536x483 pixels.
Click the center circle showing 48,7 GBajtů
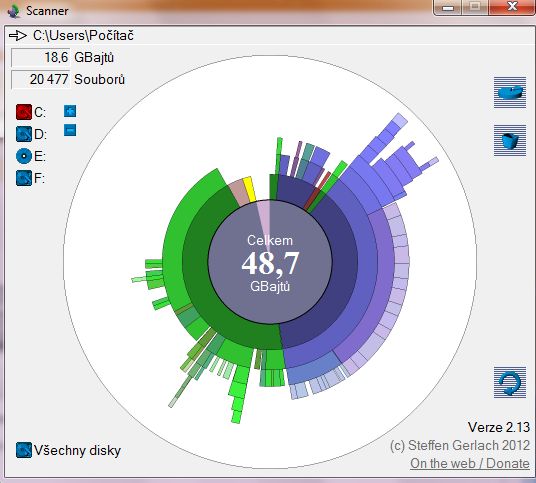(270, 262)
